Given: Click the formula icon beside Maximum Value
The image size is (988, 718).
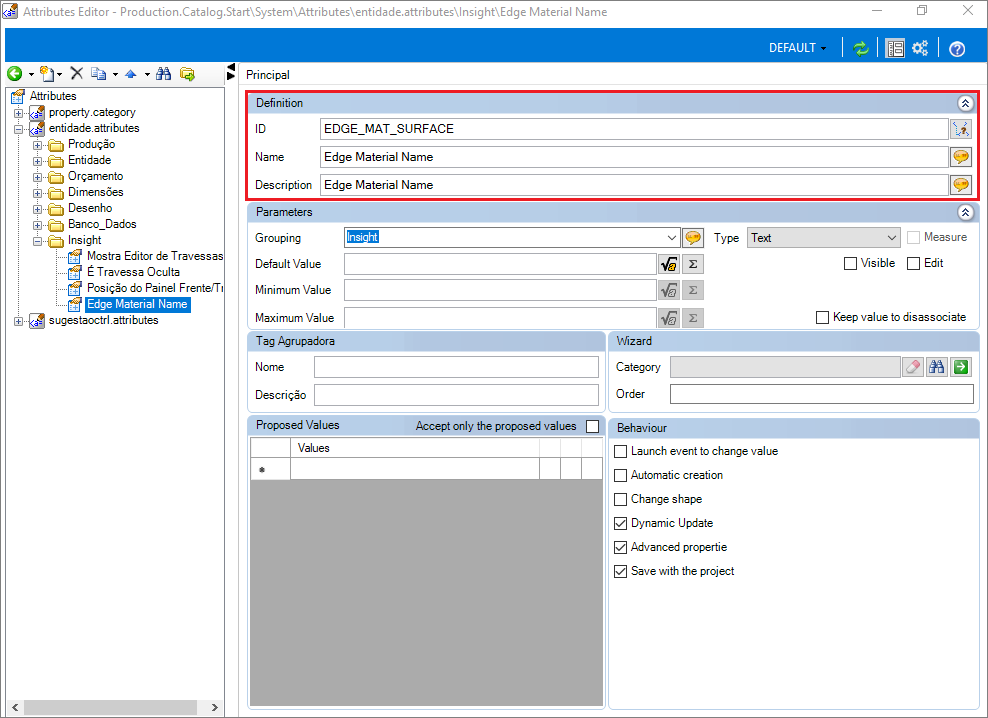Looking at the screenshot, I should pos(669,318).
